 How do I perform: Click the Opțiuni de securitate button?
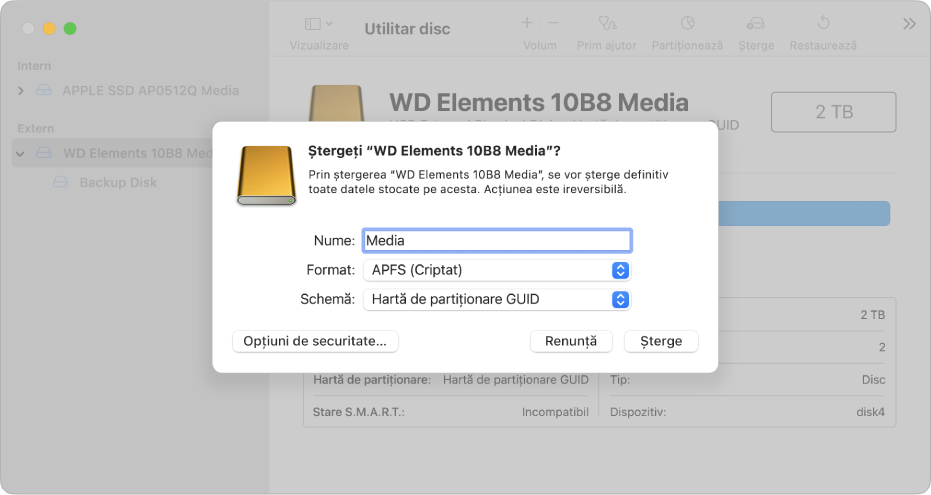[x=315, y=341]
